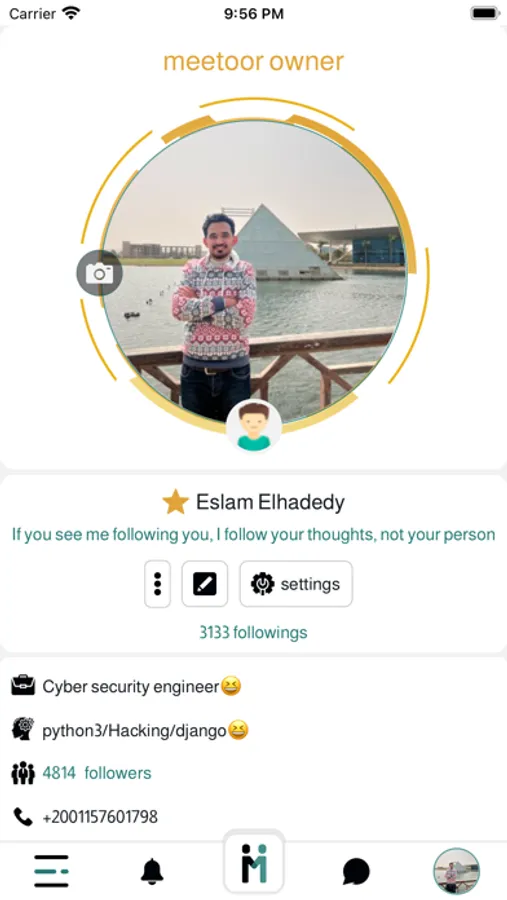507x900 pixels.
Task: Tap the Wi-Fi icon in status bar
Action: pyautogui.click(x=71, y=13)
